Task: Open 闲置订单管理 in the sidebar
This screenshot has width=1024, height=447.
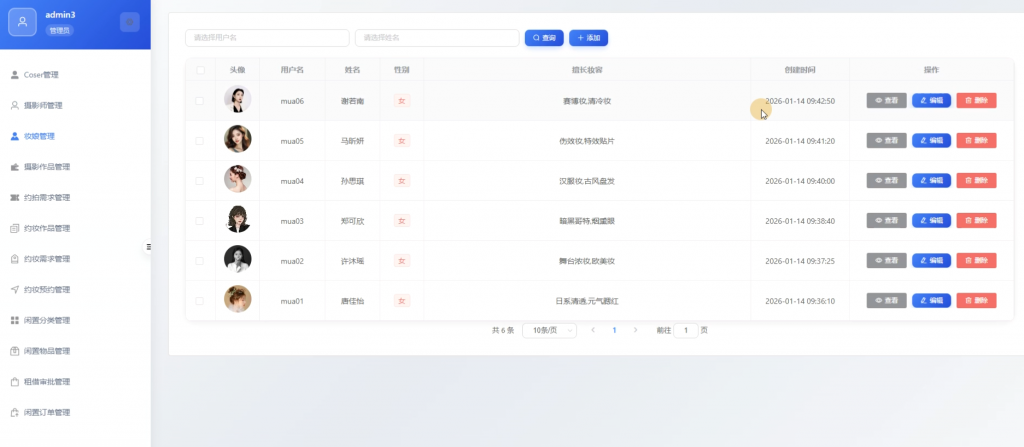Action: pyautogui.click(x=46, y=412)
